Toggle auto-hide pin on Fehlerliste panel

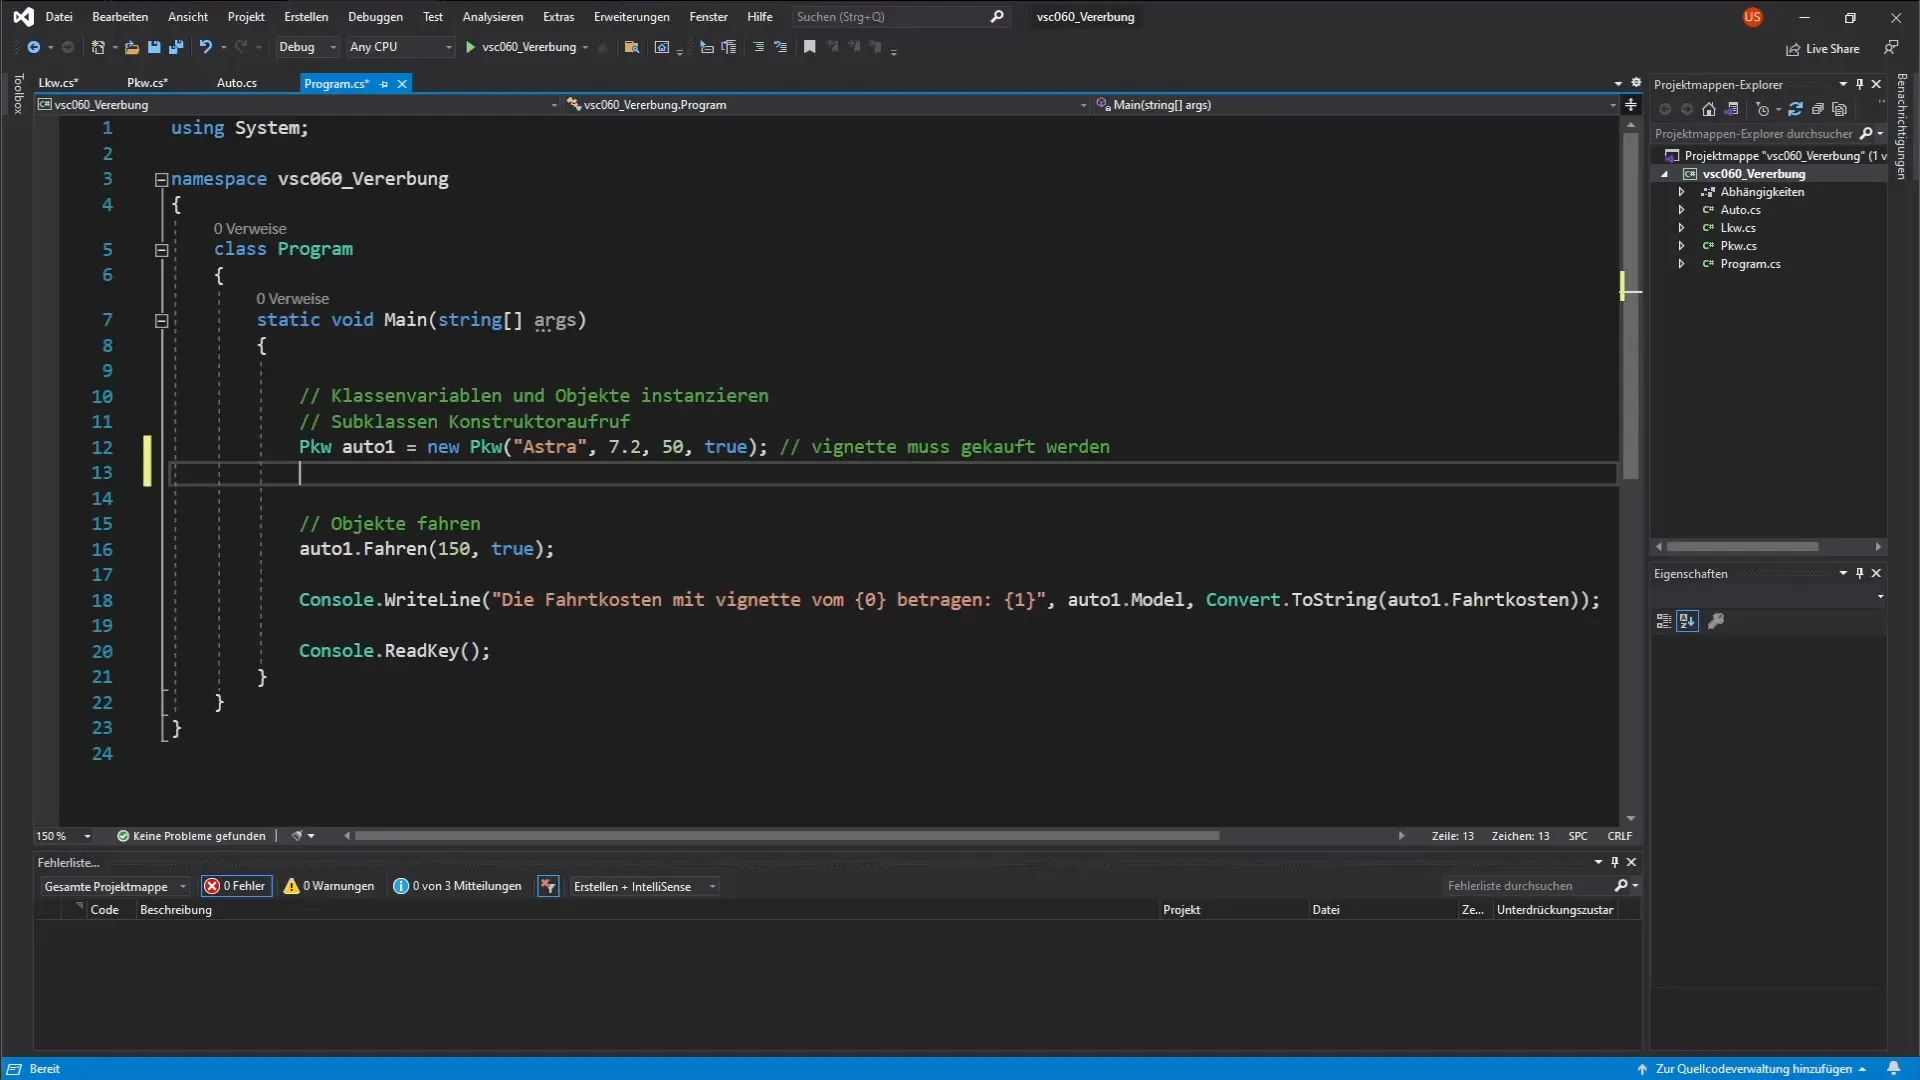[x=1614, y=862]
